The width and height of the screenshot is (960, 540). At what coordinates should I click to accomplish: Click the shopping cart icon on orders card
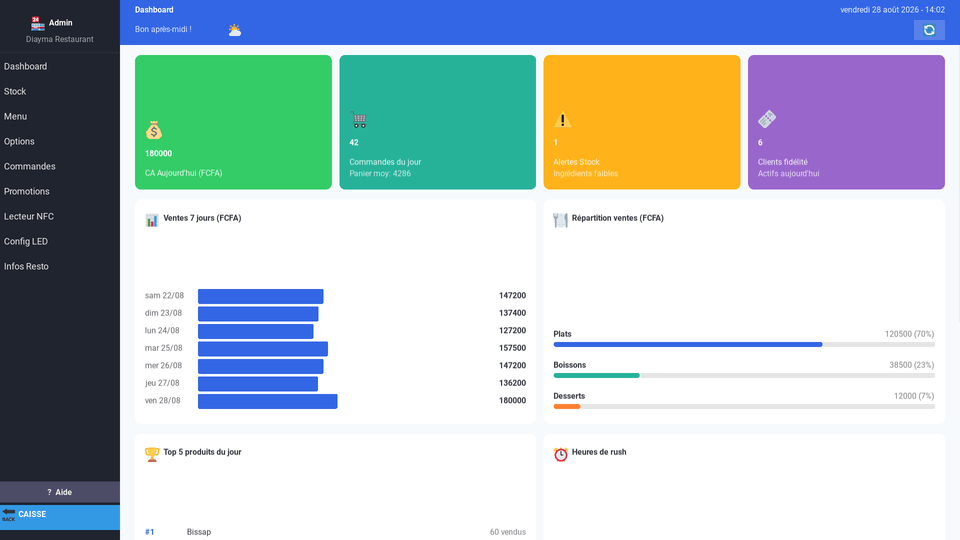click(x=359, y=119)
